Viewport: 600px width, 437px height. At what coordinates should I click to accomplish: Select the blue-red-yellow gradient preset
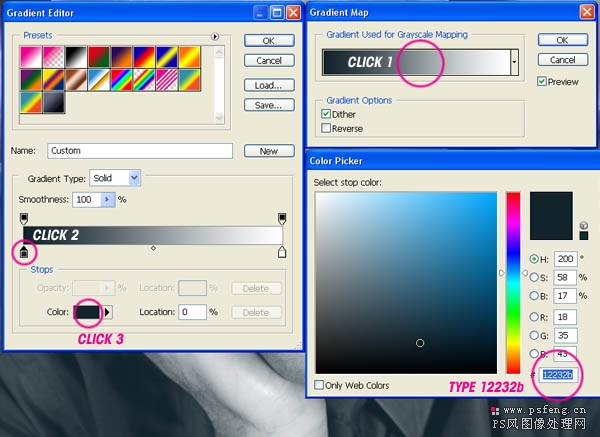[144, 57]
